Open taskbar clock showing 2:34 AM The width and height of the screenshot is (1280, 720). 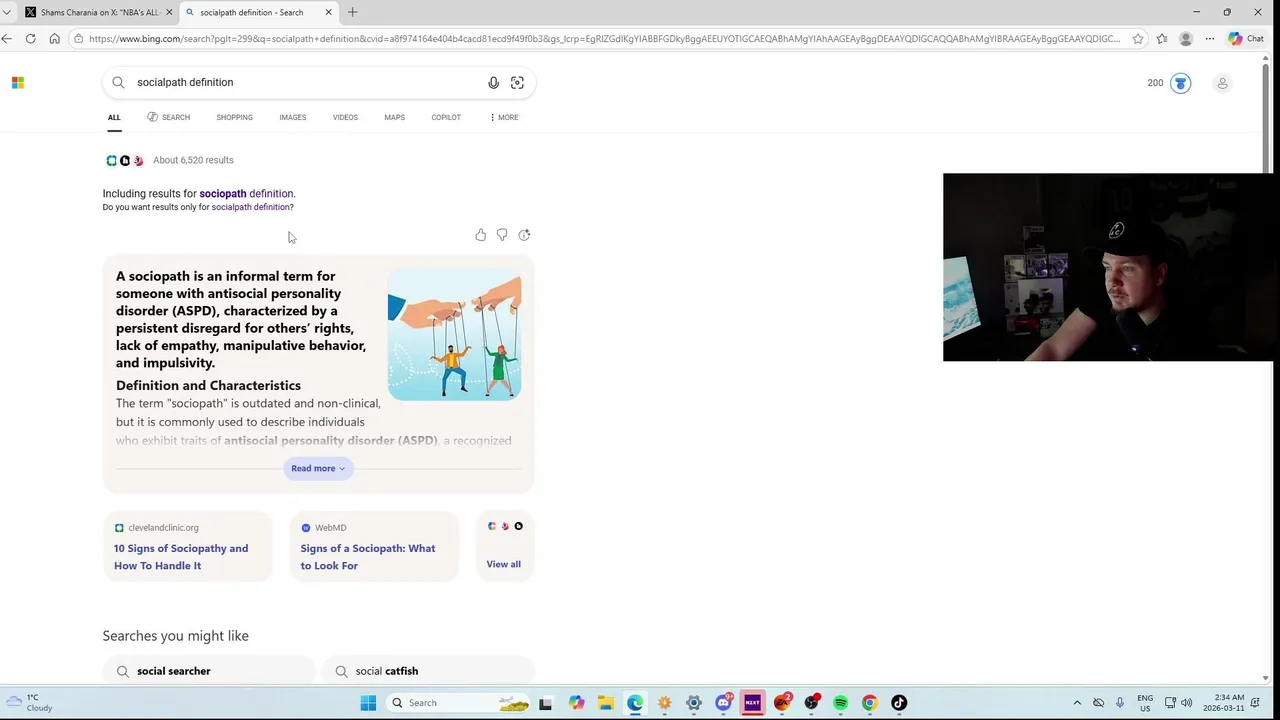tap(1223, 703)
